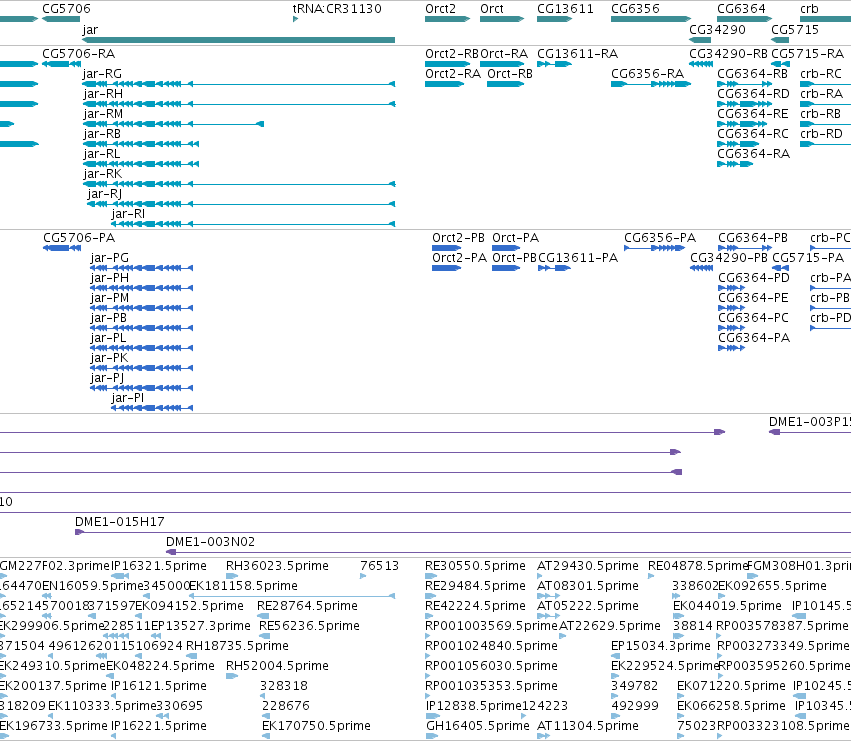Screen dimensions: 851x741
Task: Click the jar-RI transcript label
Action: [x=128, y=214]
